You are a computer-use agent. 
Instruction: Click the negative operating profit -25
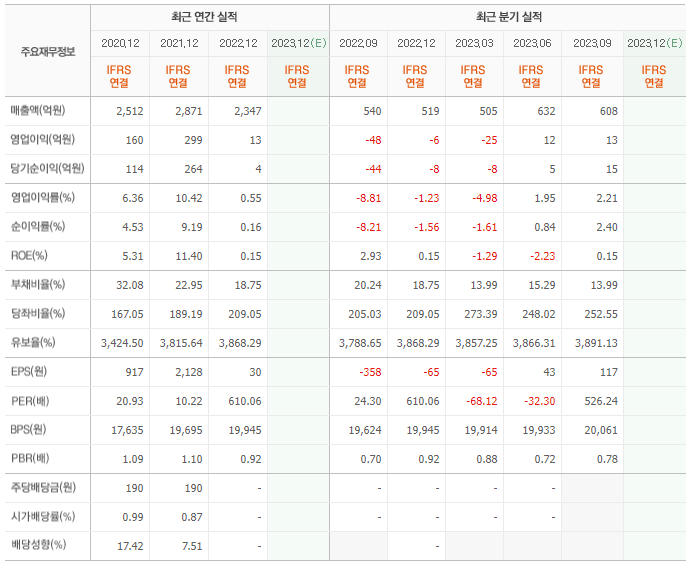point(489,140)
